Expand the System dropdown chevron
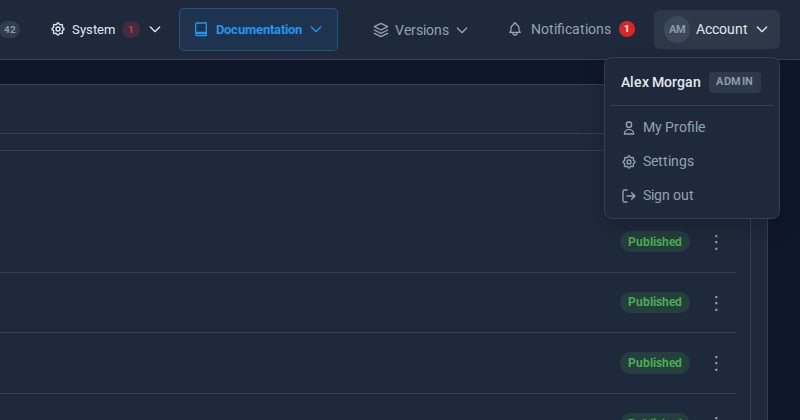This screenshot has width=800, height=420. pyautogui.click(x=155, y=30)
